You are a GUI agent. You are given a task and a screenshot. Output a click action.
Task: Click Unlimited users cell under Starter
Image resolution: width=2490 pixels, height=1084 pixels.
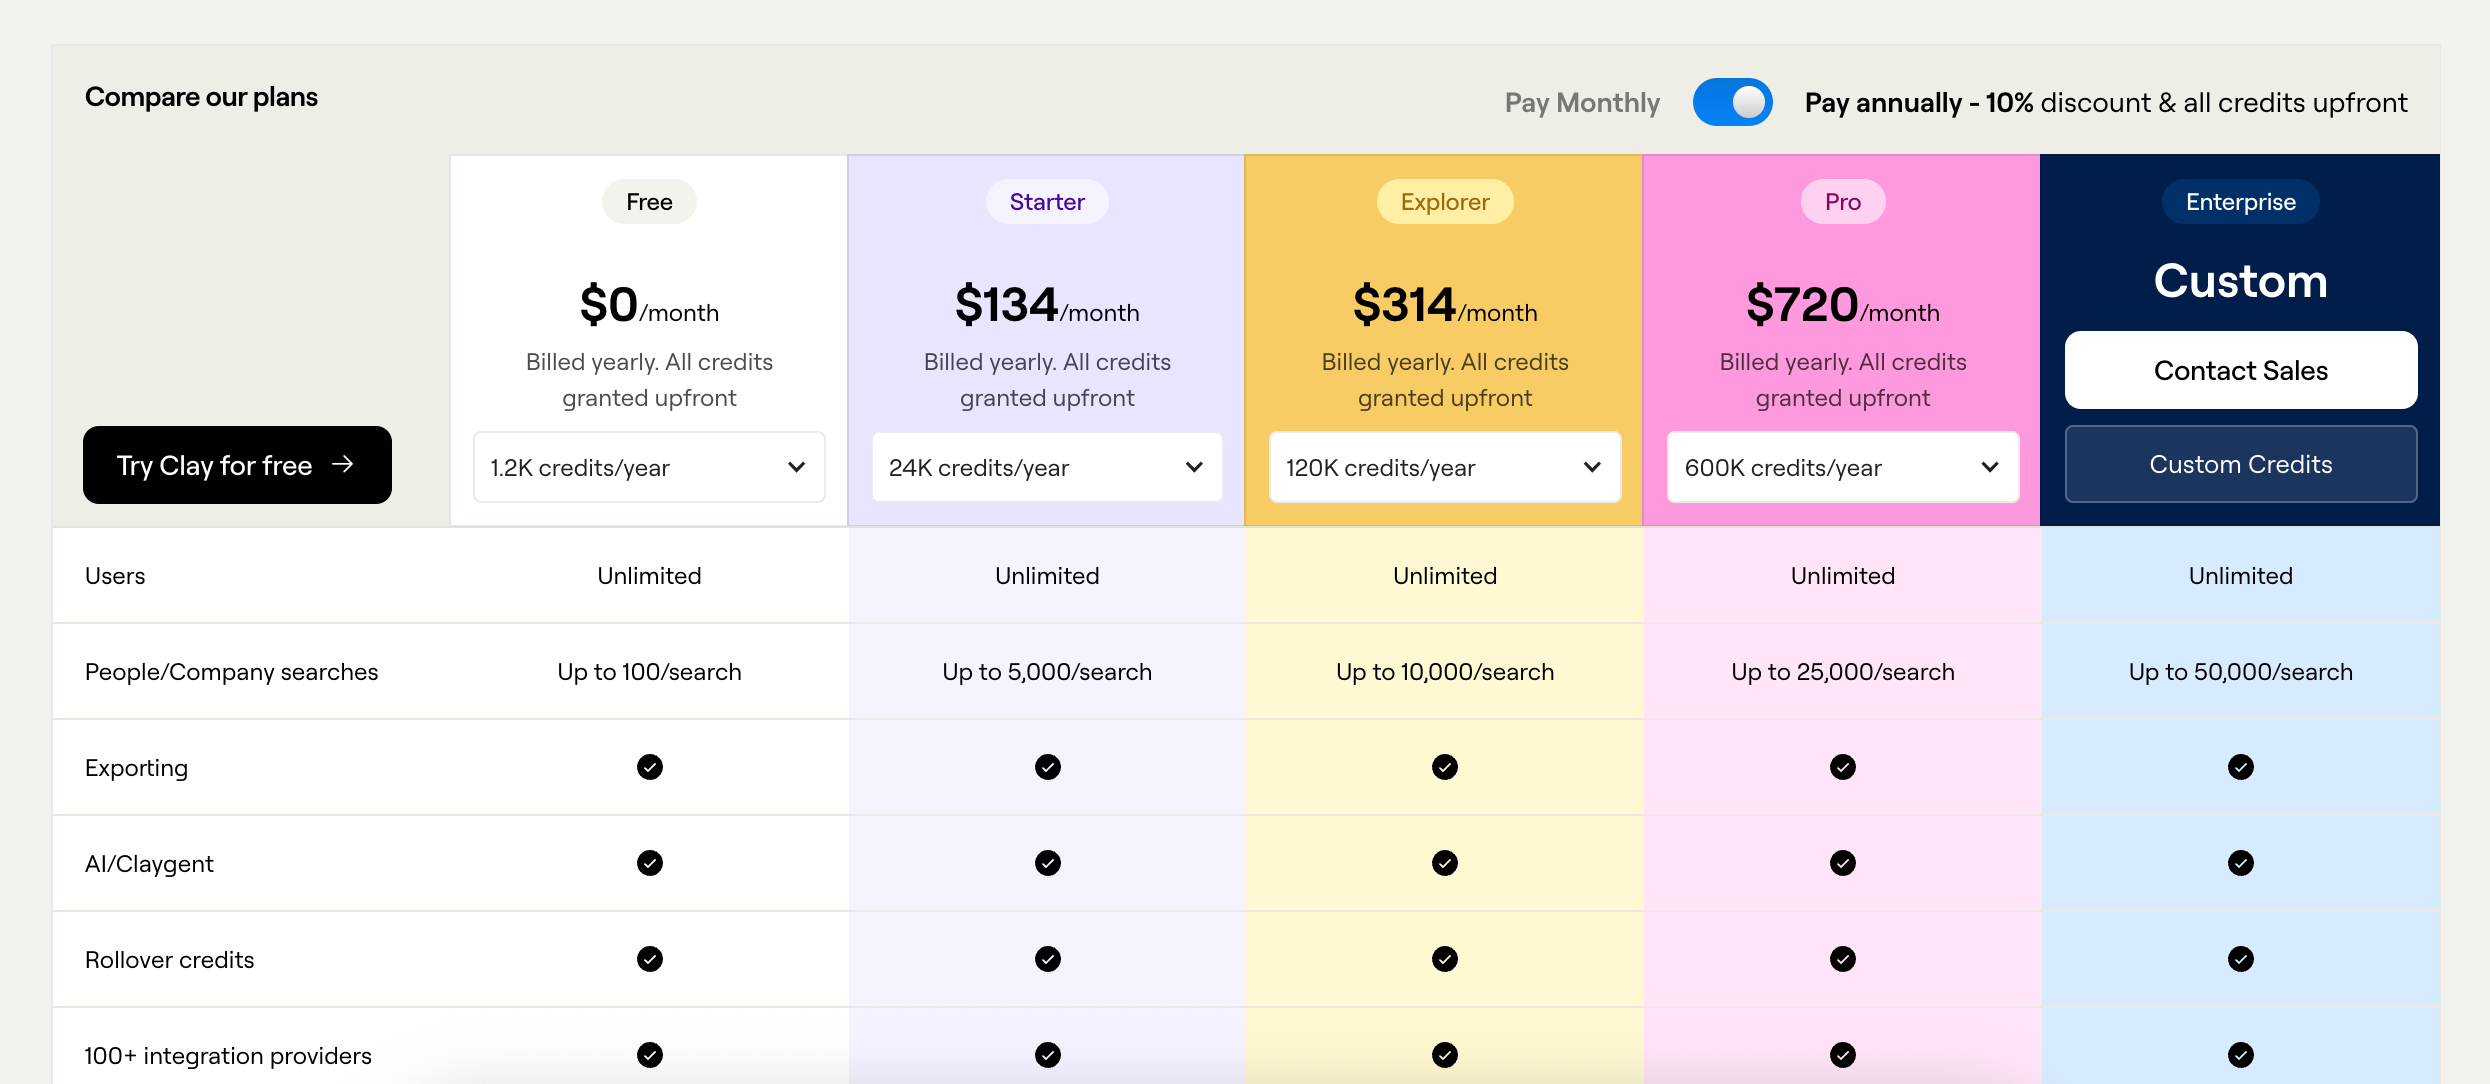point(1047,576)
